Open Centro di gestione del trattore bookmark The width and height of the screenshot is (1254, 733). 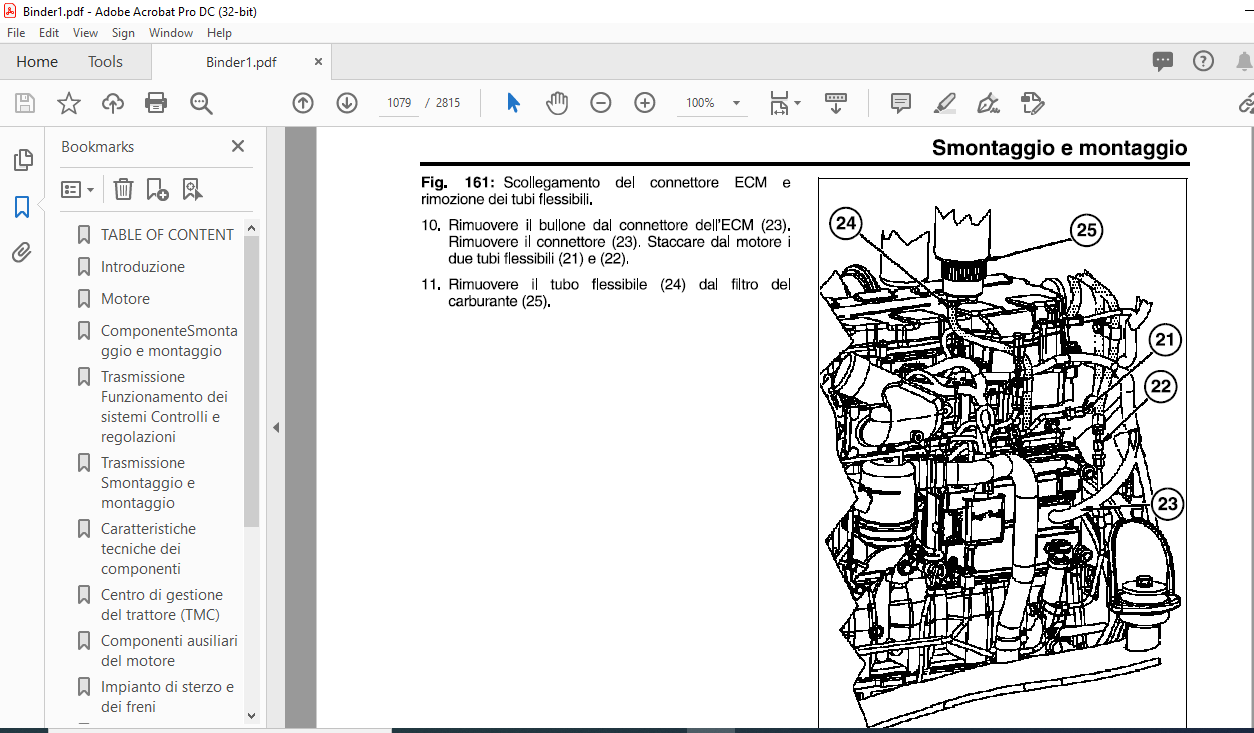click(160, 605)
